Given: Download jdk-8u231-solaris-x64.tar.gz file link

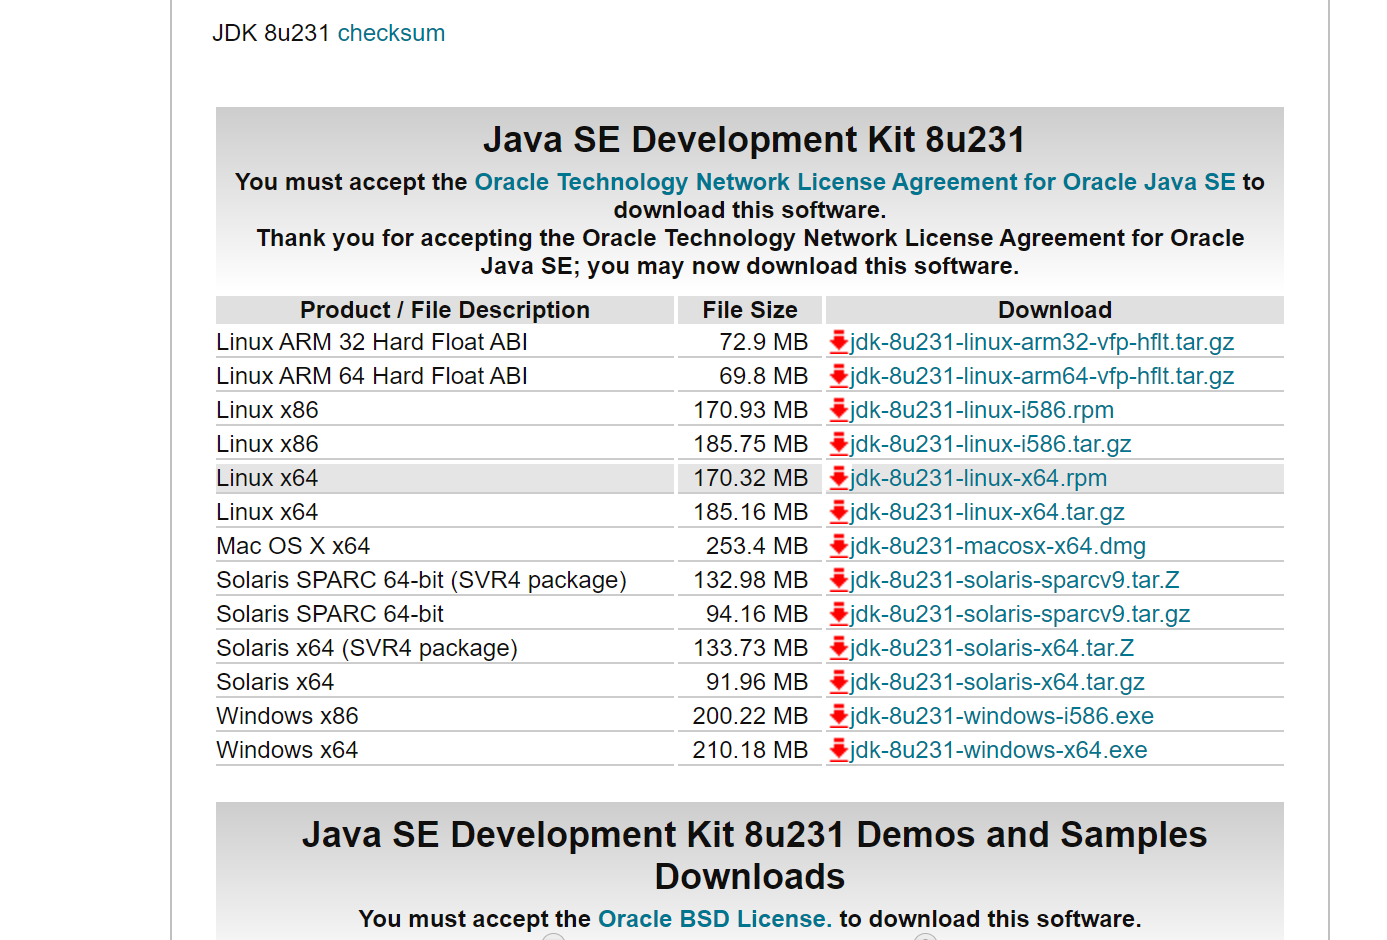Looking at the screenshot, I should (997, 682).
